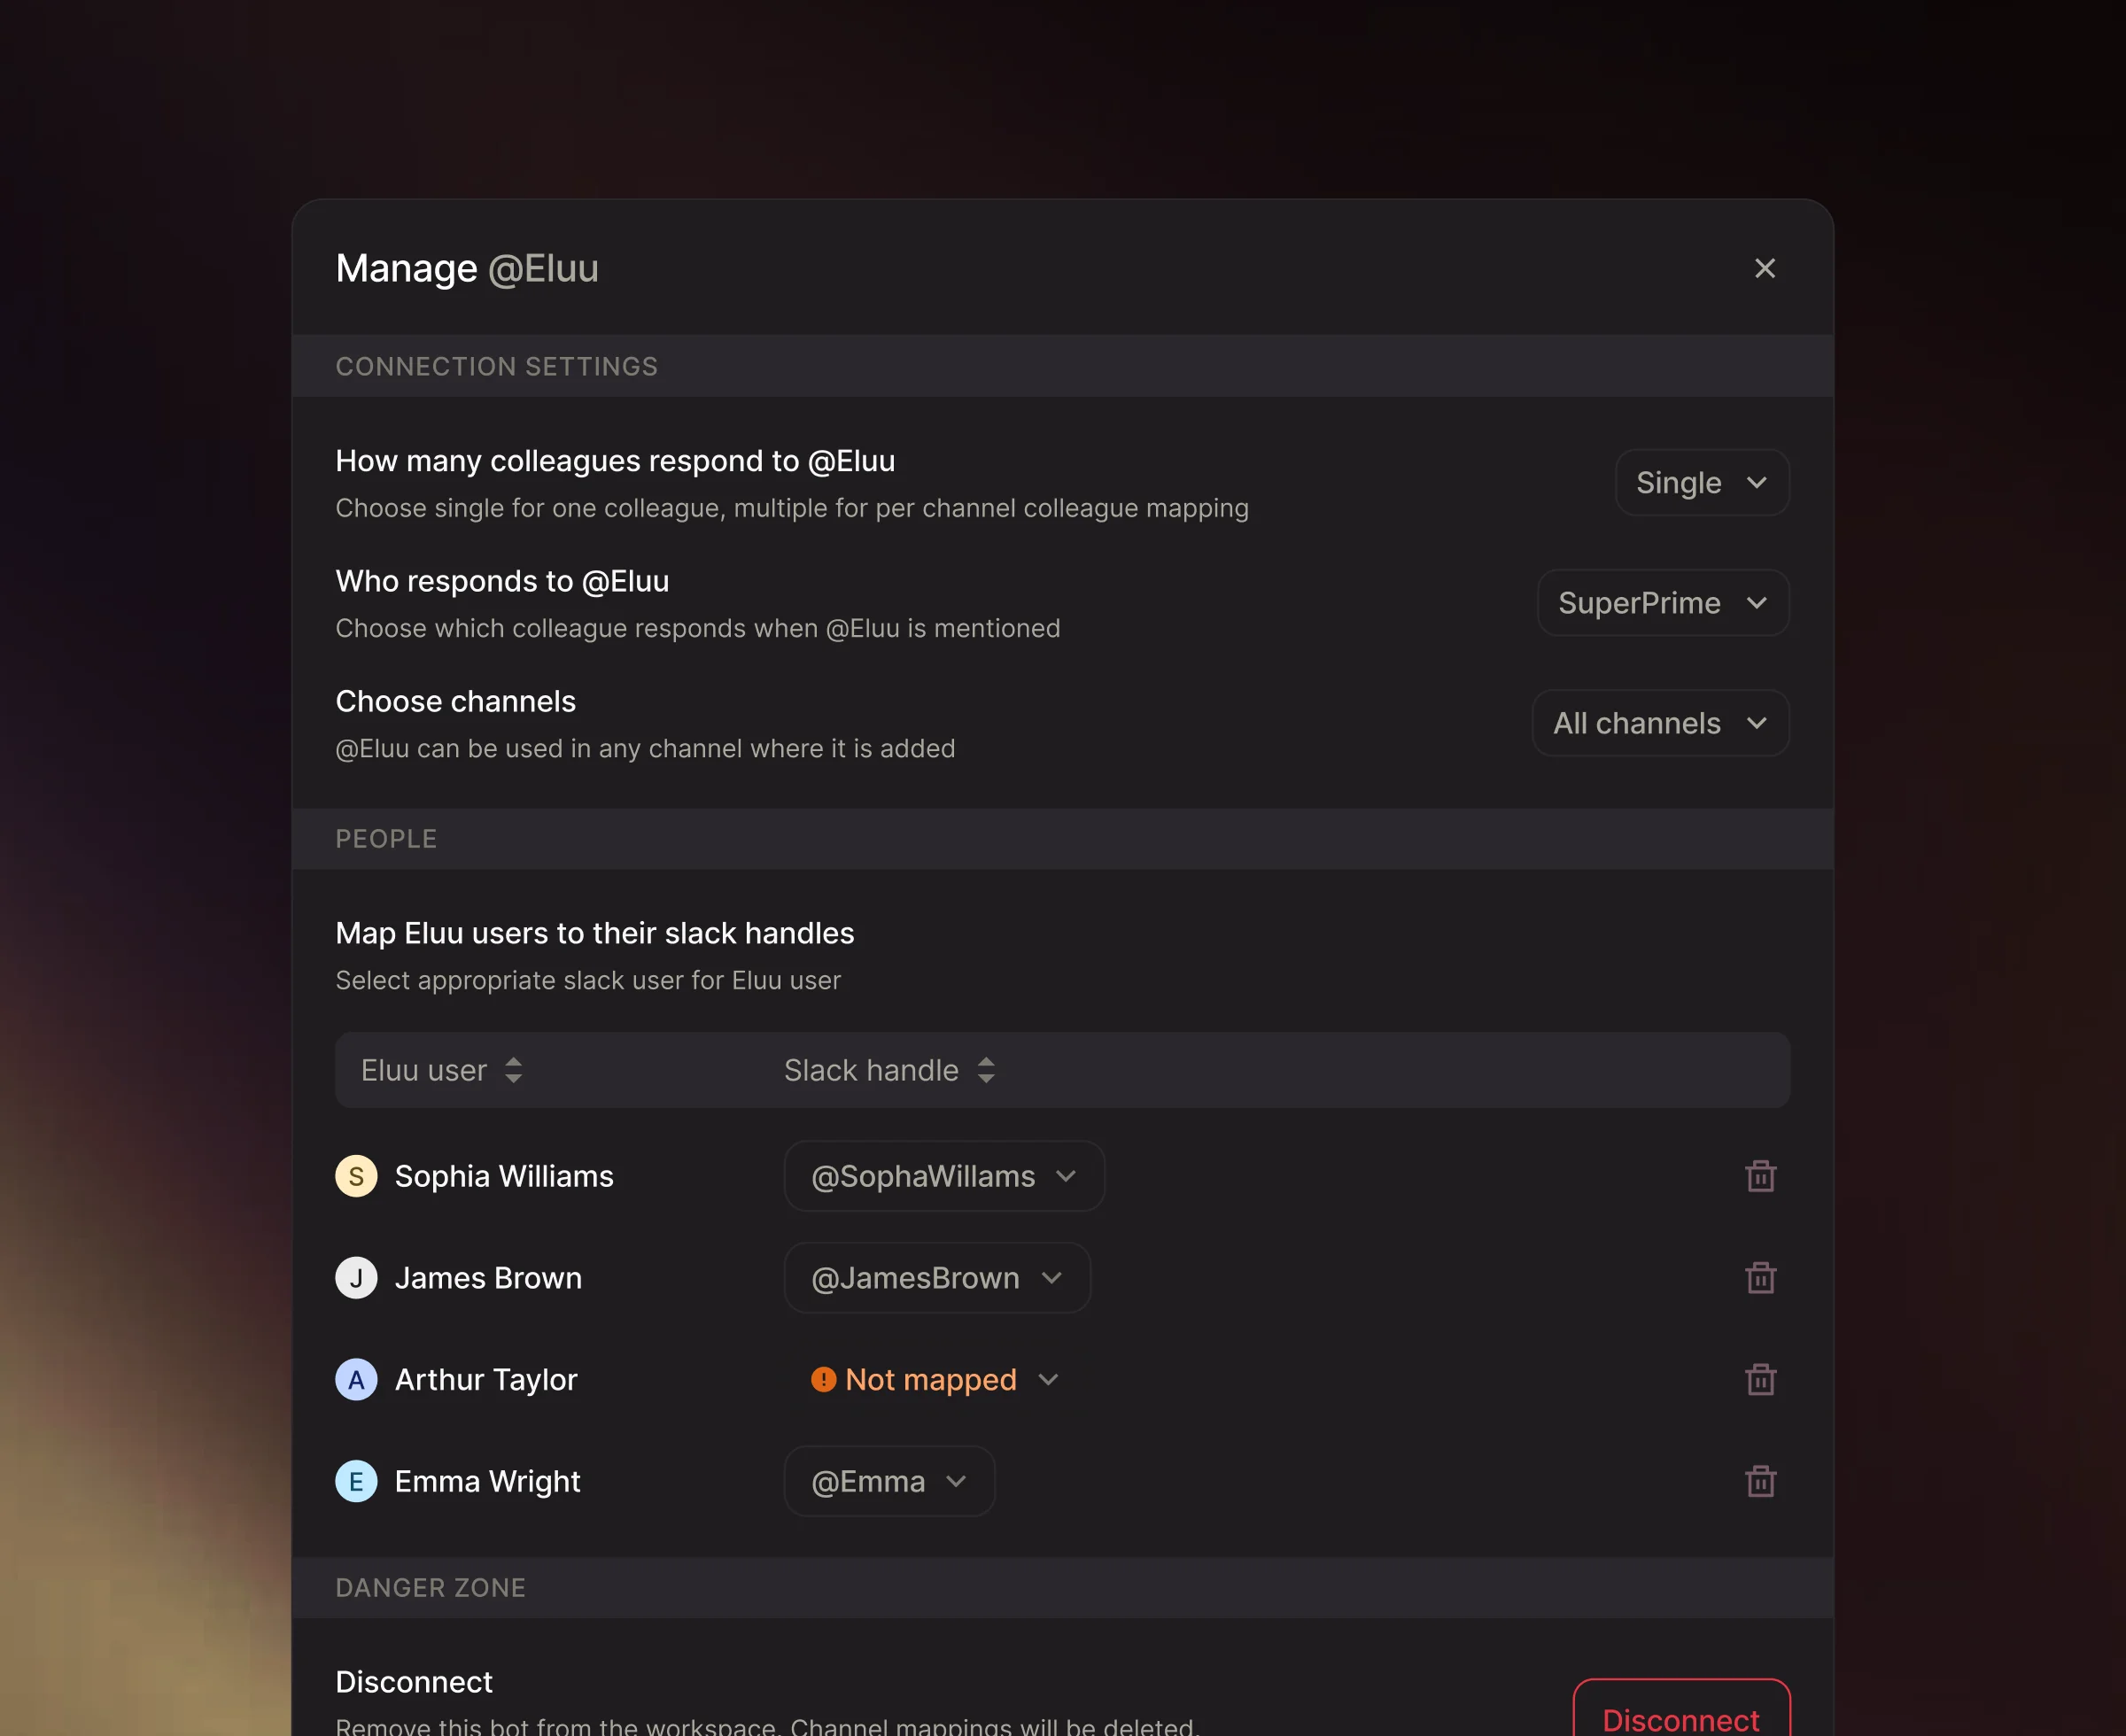The height and width of the screenshot is (1736, 2126).
Task: Remove Arthur Taylor using trash icon
Action: pos(1760,1380)
